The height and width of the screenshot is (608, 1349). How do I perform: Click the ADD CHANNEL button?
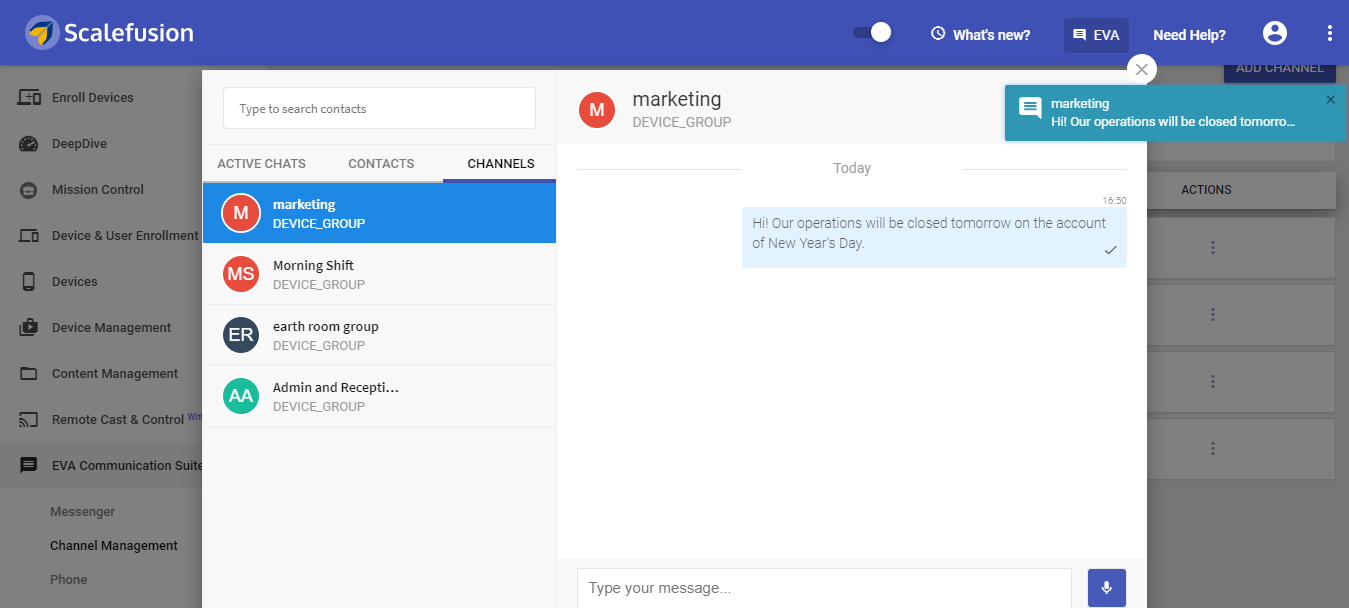click(1280, 69)
